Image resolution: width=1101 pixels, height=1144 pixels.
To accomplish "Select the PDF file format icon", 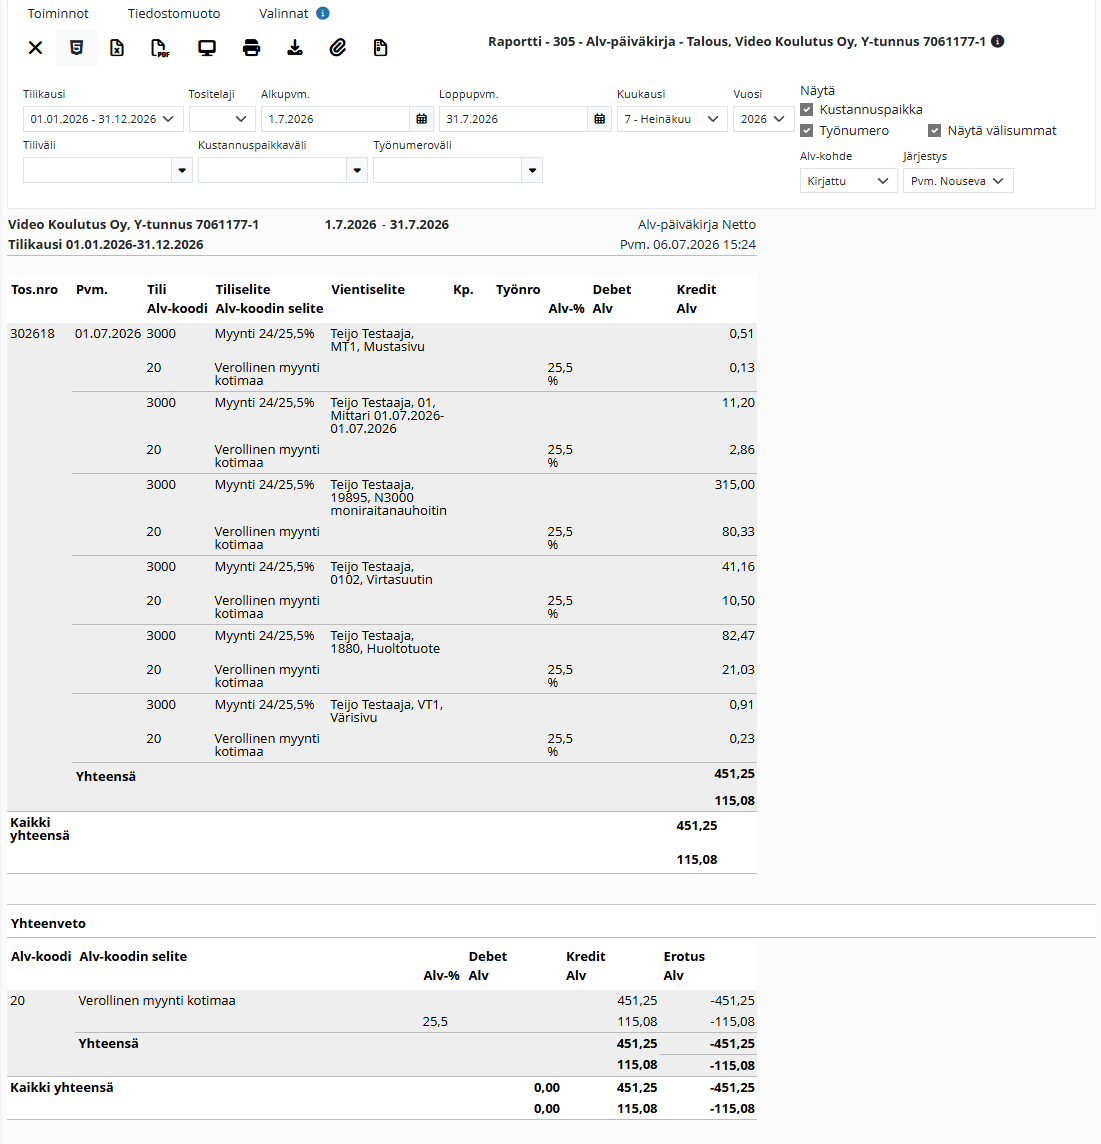I will coord(160,48).
